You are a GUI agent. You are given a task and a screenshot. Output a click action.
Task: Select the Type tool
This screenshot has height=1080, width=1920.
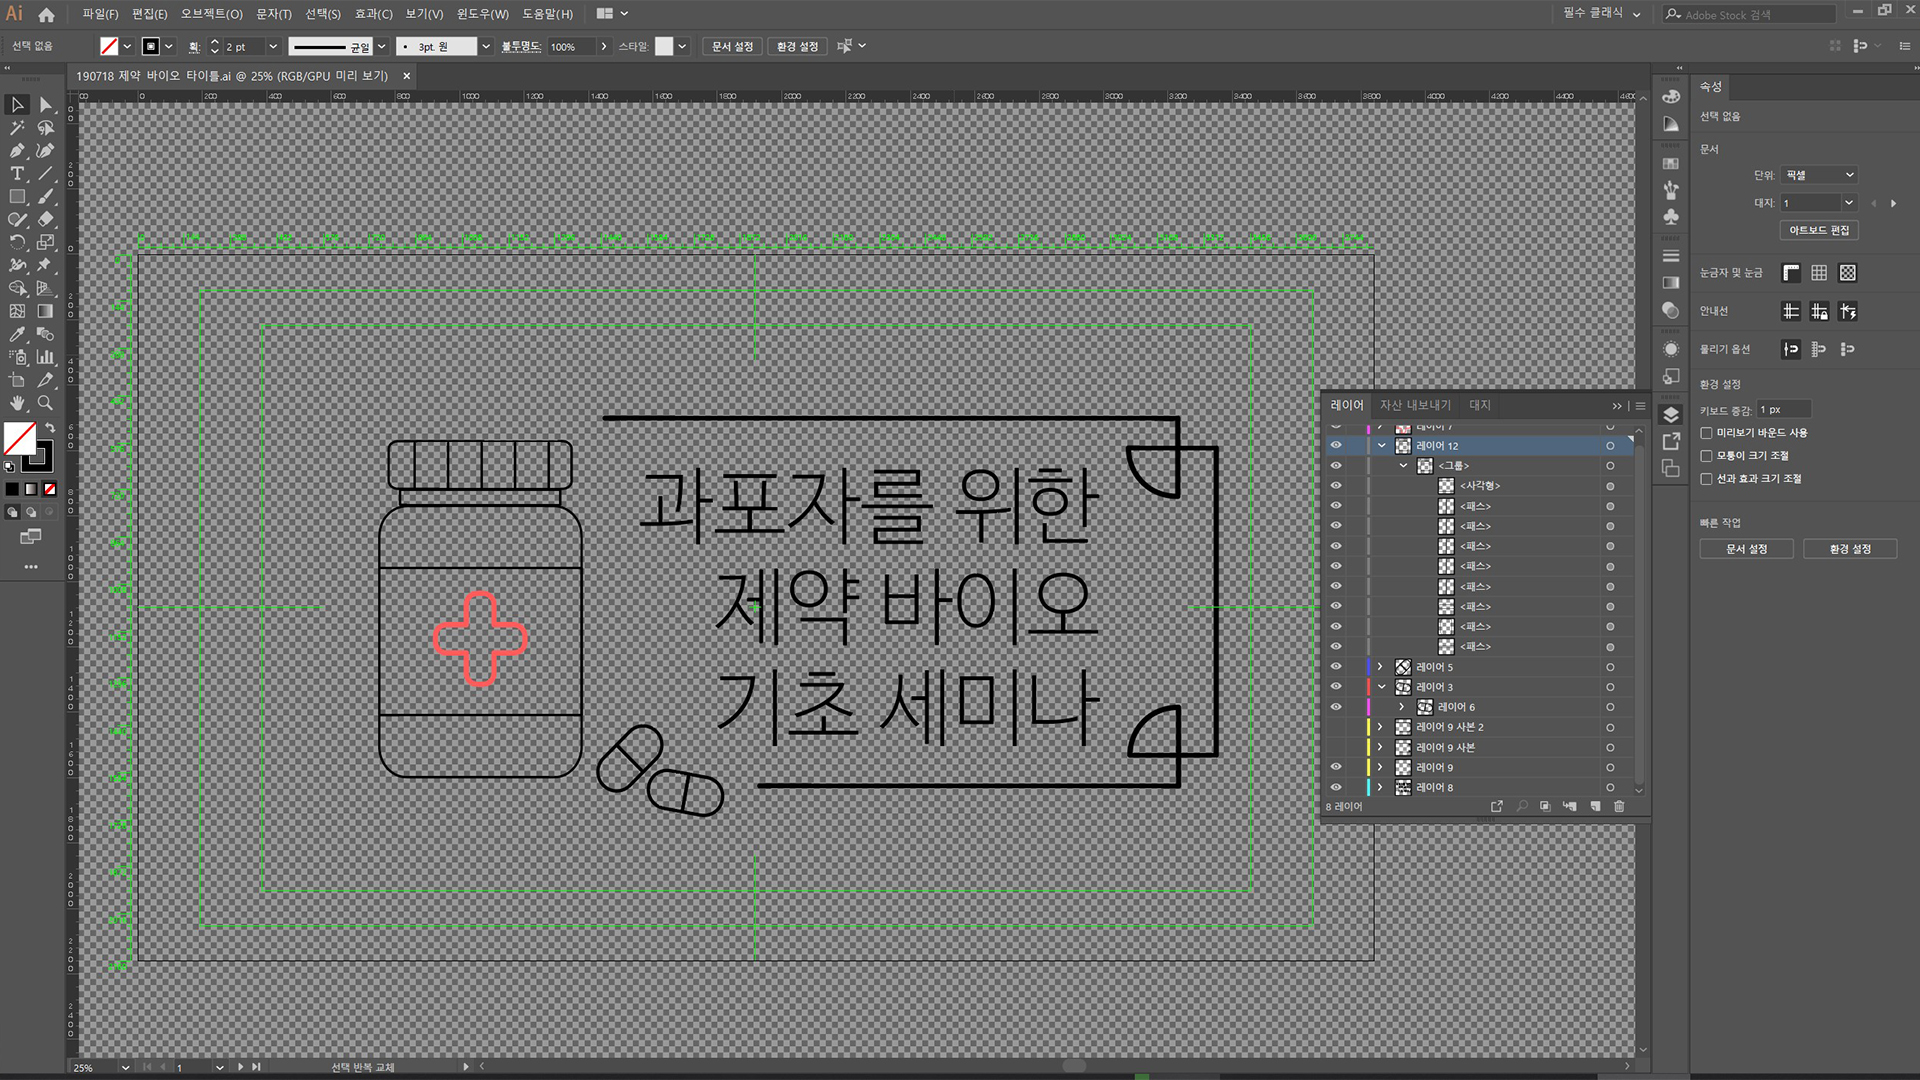(17, 174)
